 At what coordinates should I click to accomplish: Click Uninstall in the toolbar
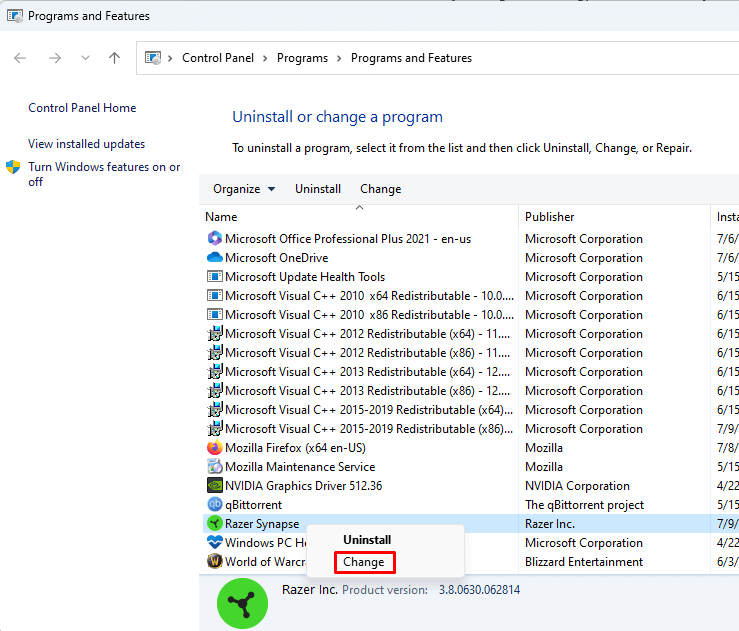click(x=318, y=189)
